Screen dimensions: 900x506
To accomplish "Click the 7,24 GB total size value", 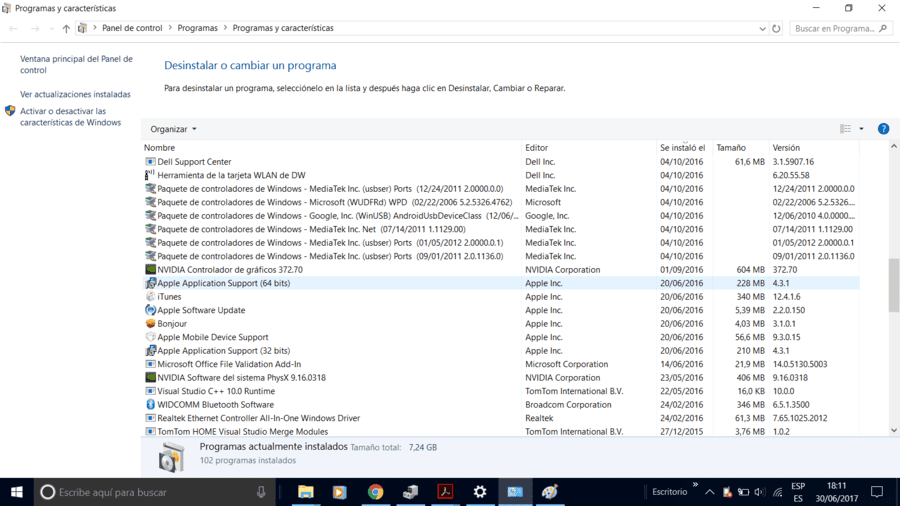I will click(x=423, y=447).
